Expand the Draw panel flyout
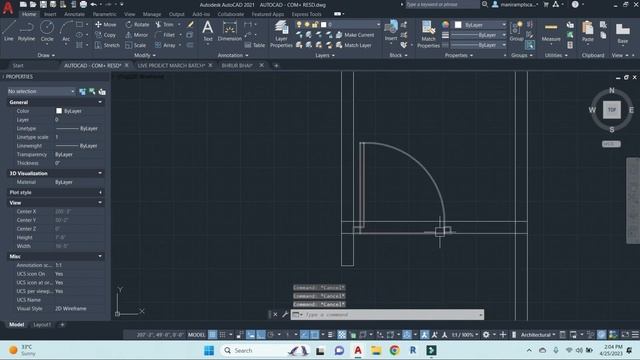Image resolution: width=640 pixels, height=360 pixels. pyautogui.click(x=46, y=55)
